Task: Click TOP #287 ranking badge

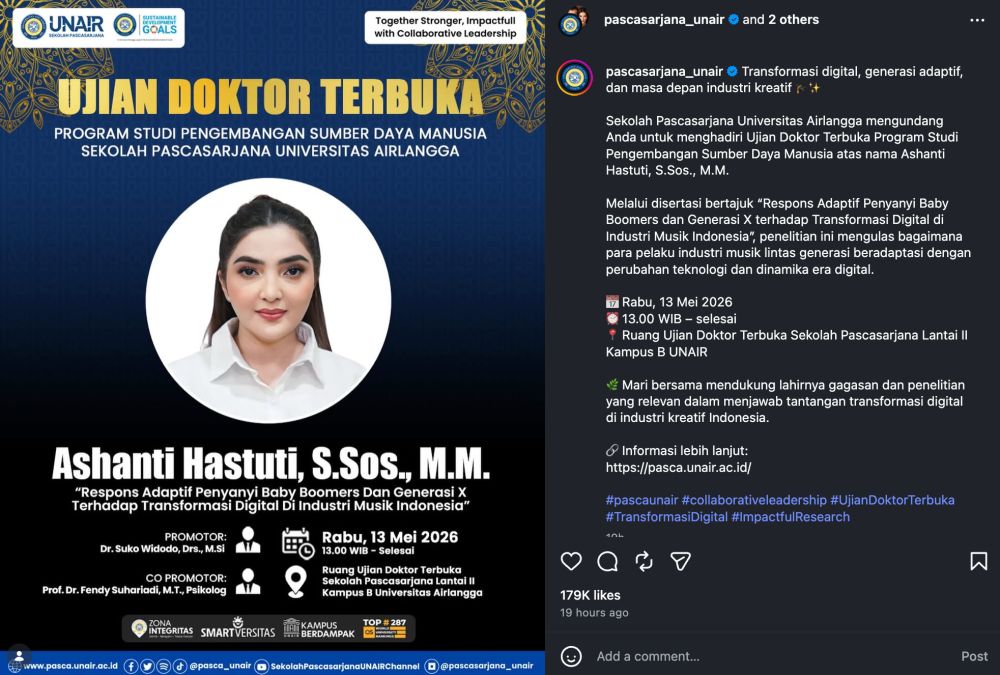Action: (x=385, y=628)
